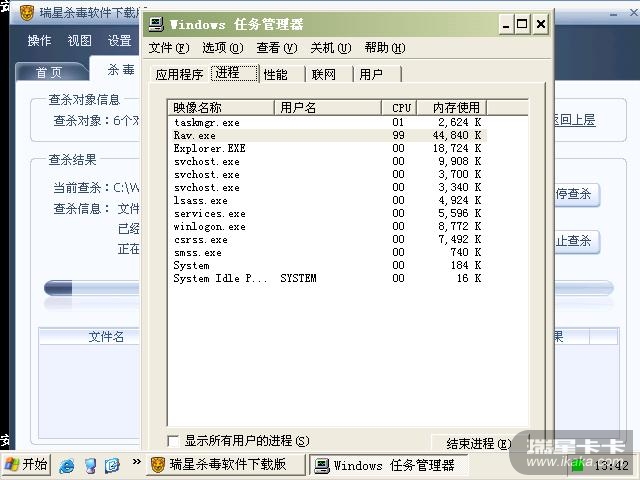Sort by 用户名 column header

tap(328, 108)
